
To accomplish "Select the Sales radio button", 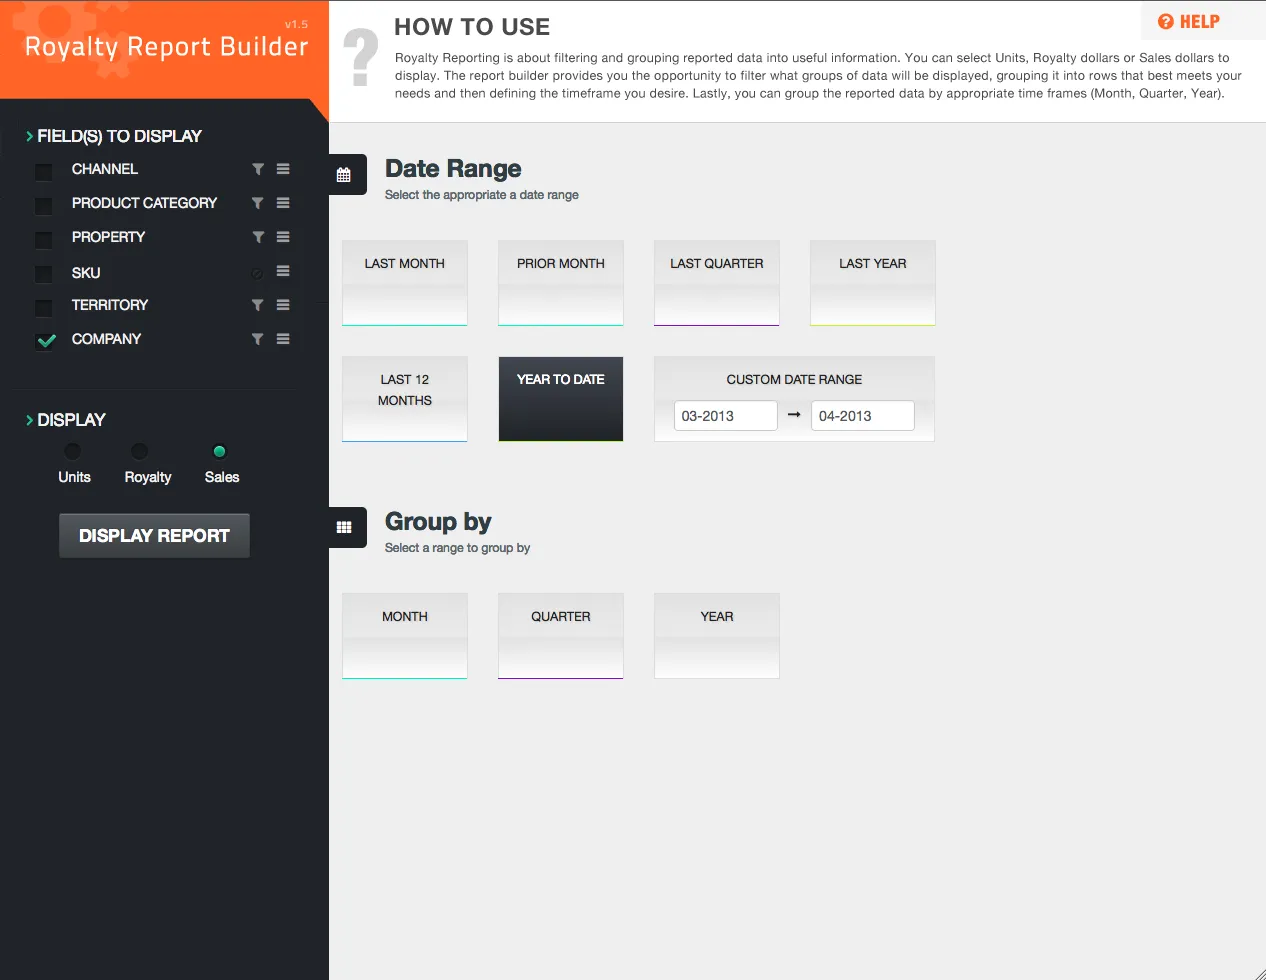I will tap(220, 451).
